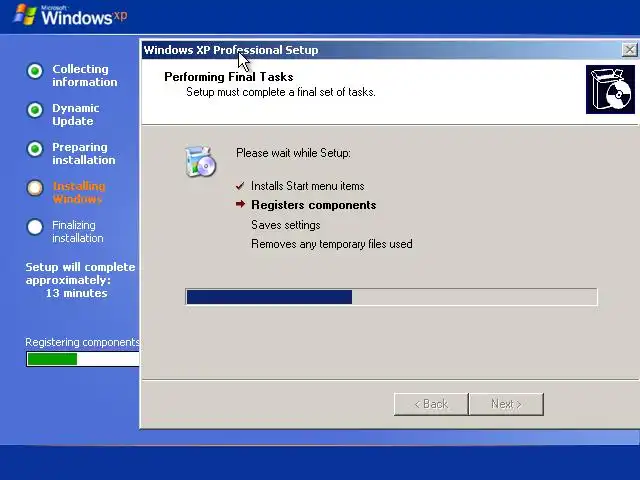Click the setup box-and-CD icon in header
The image size is (640, 480).
click(x=610, y=89)
